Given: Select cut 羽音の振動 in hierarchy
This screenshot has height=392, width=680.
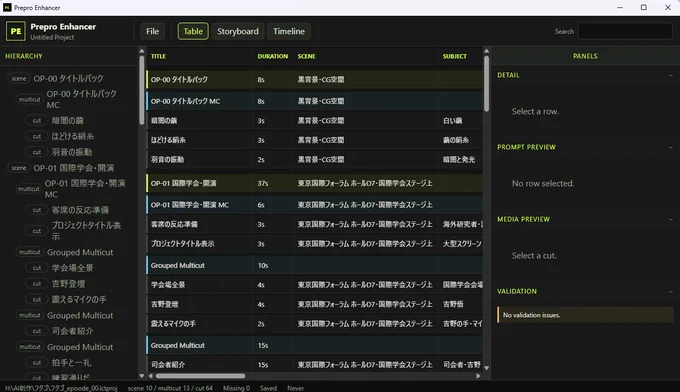Looking at the screenshot, I should tap(72, 152).
